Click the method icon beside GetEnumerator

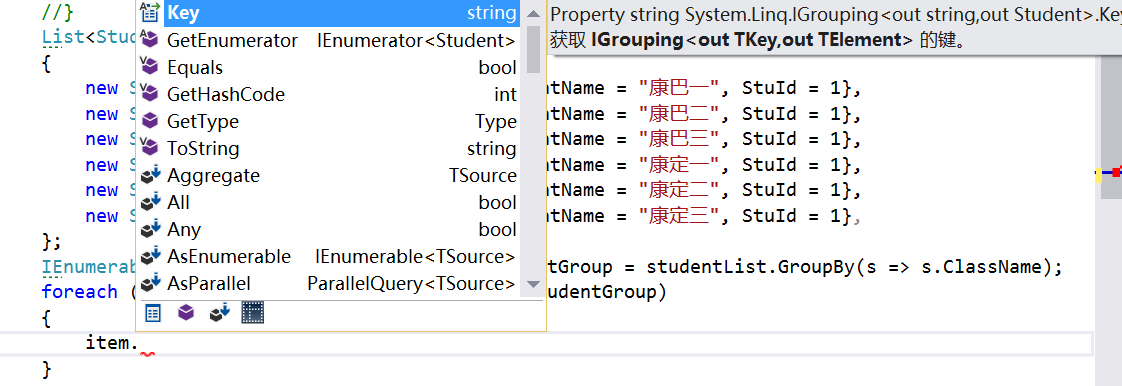(x=150, y=39)
